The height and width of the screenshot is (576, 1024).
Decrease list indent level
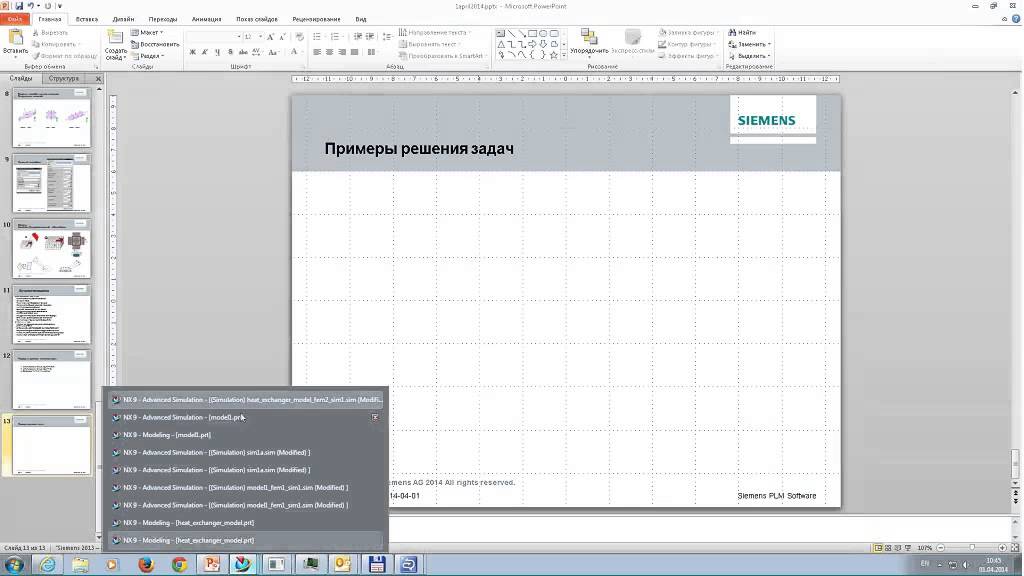click(358, 37)
